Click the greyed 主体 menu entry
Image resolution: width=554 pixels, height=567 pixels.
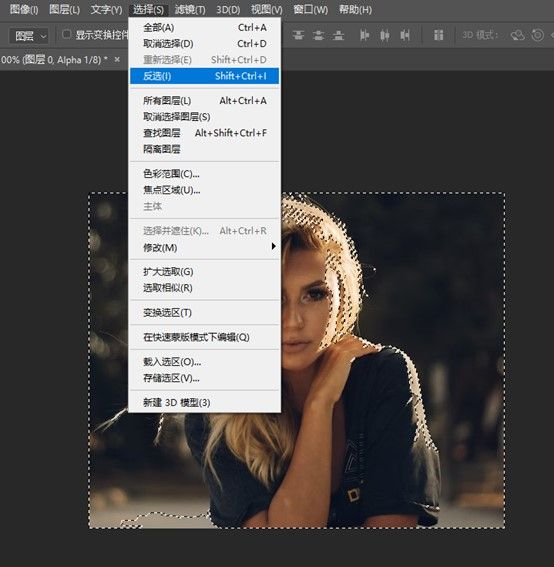tap(205, 206)
